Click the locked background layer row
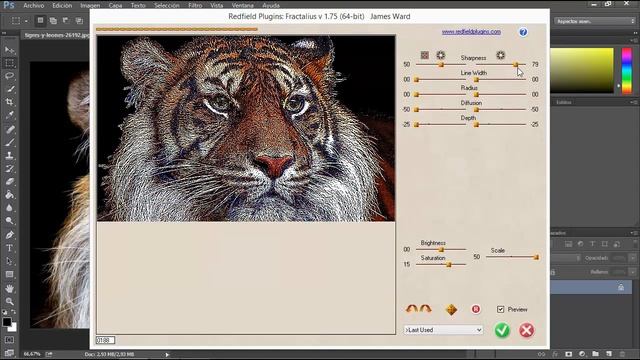This screenshot has width=640, height=360. point(591,287)
